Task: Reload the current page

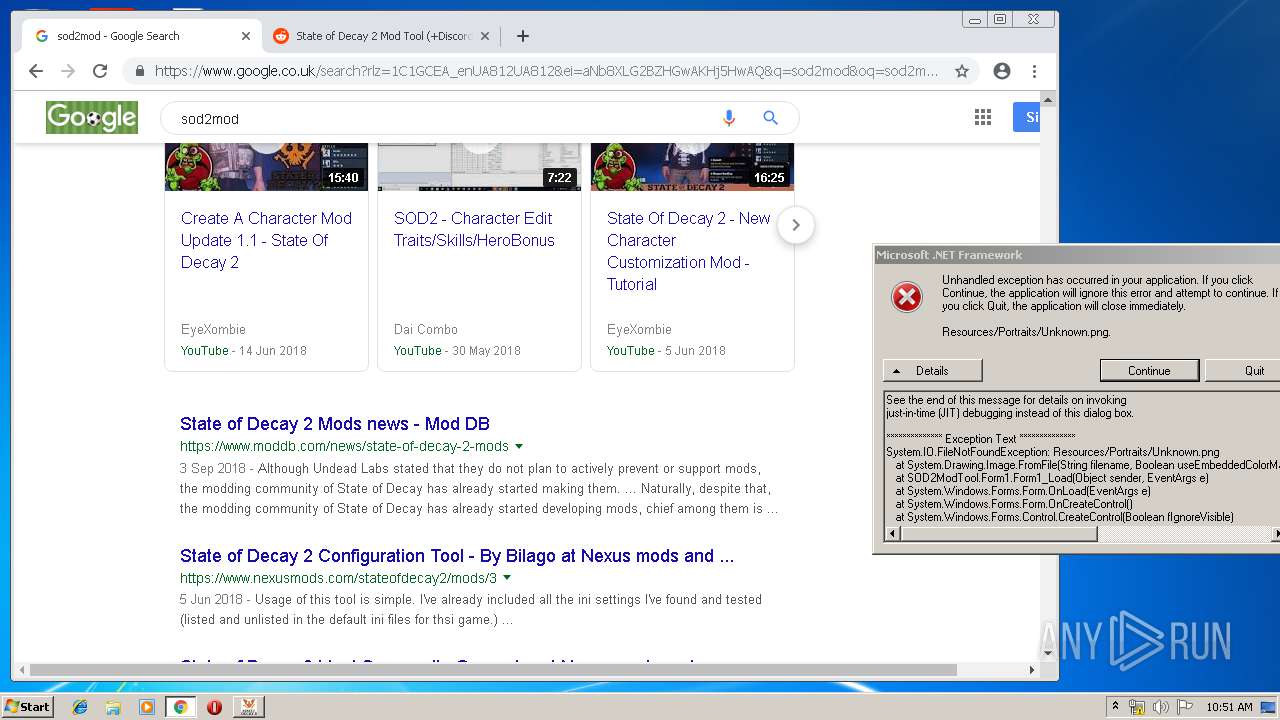Action: tap(100, 71)
